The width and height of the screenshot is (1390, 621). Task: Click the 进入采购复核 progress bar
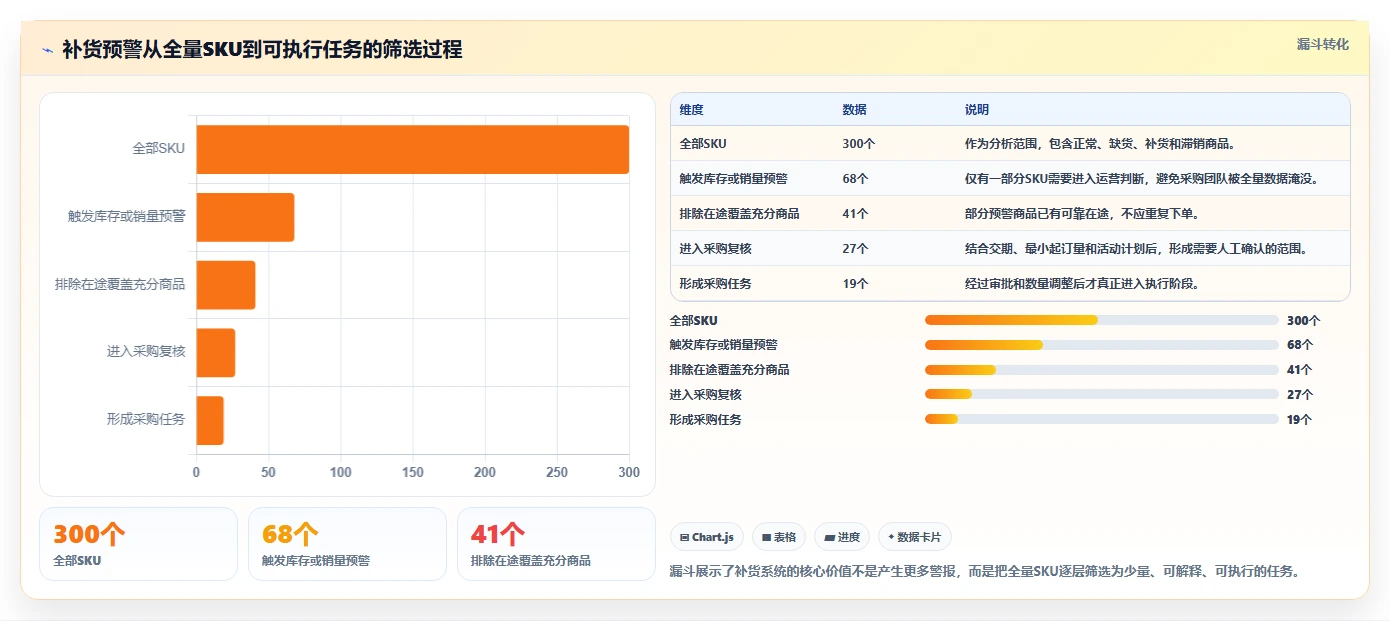(1101, 395)
